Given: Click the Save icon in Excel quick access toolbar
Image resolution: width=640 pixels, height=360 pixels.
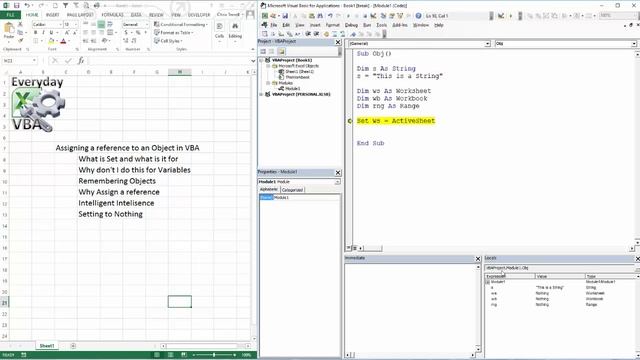Looking at the screenshot, I should click(x=16, y=5).
